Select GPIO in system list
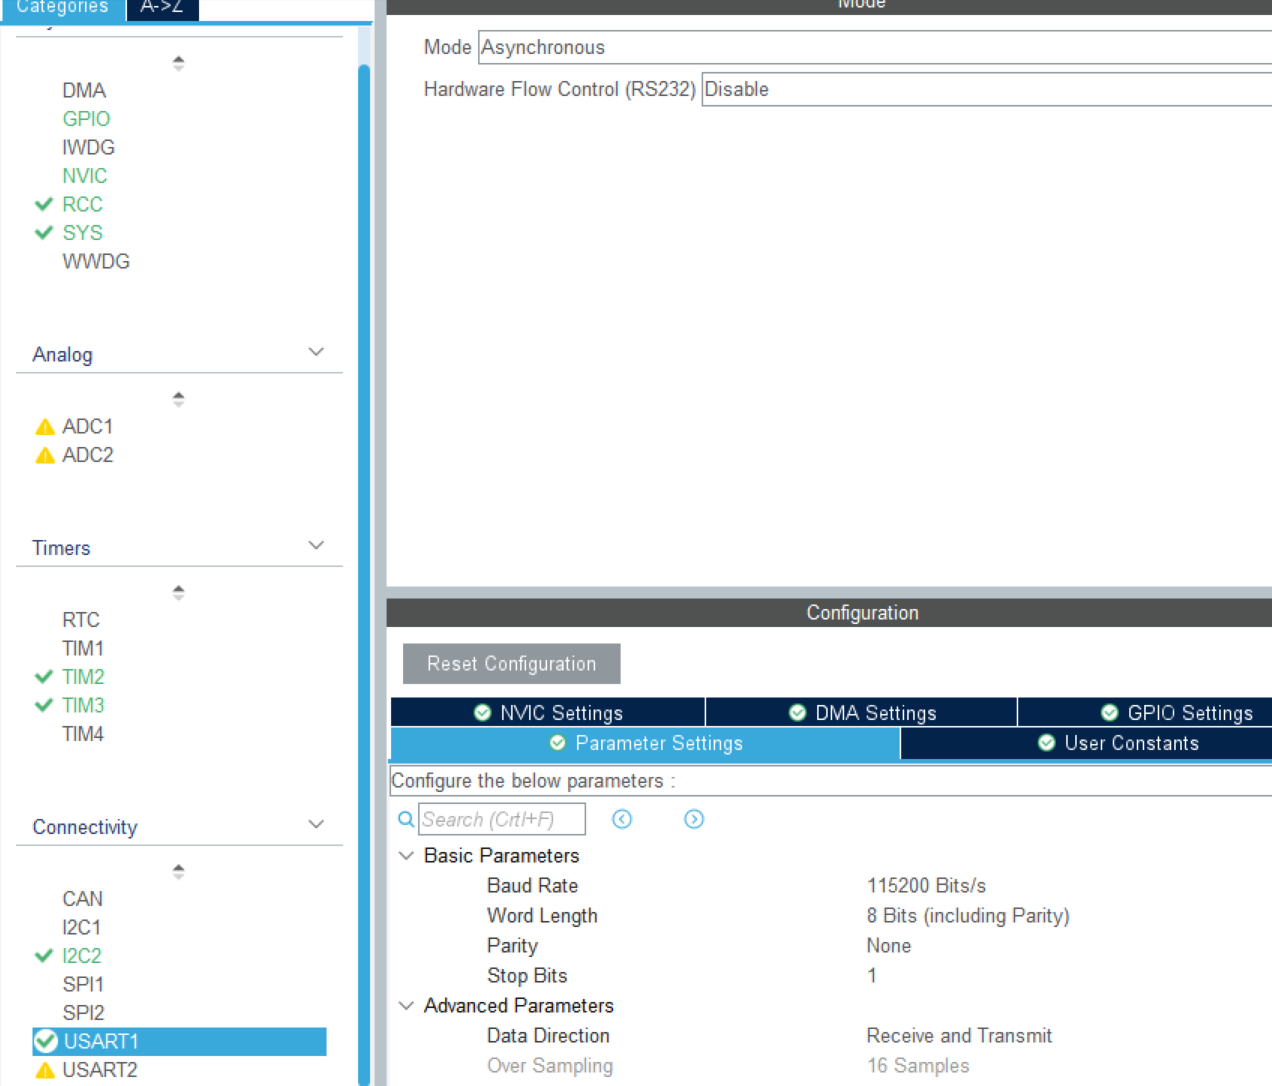 (86, 119)
